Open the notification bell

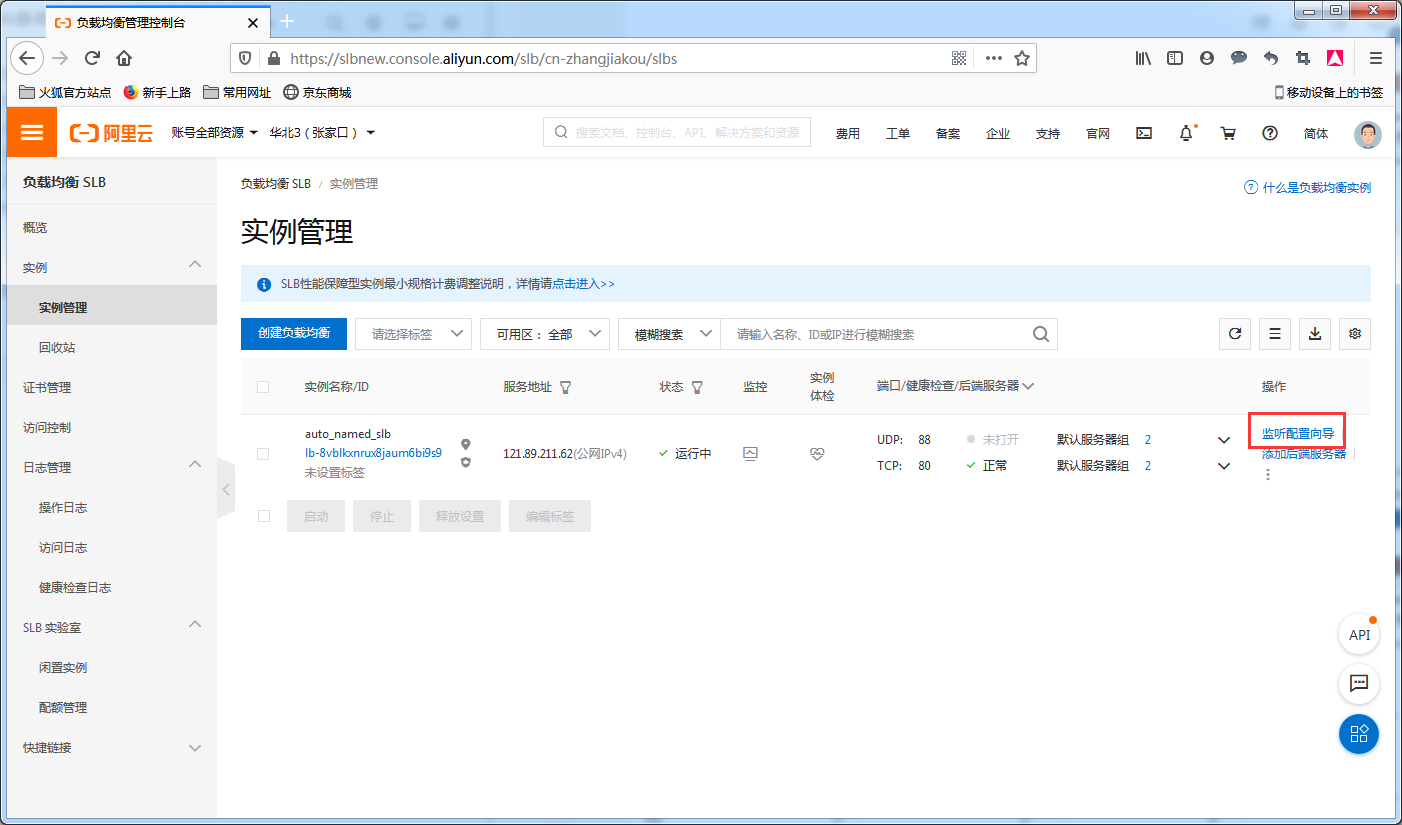pyautogui.click(x=1186, y=133)
